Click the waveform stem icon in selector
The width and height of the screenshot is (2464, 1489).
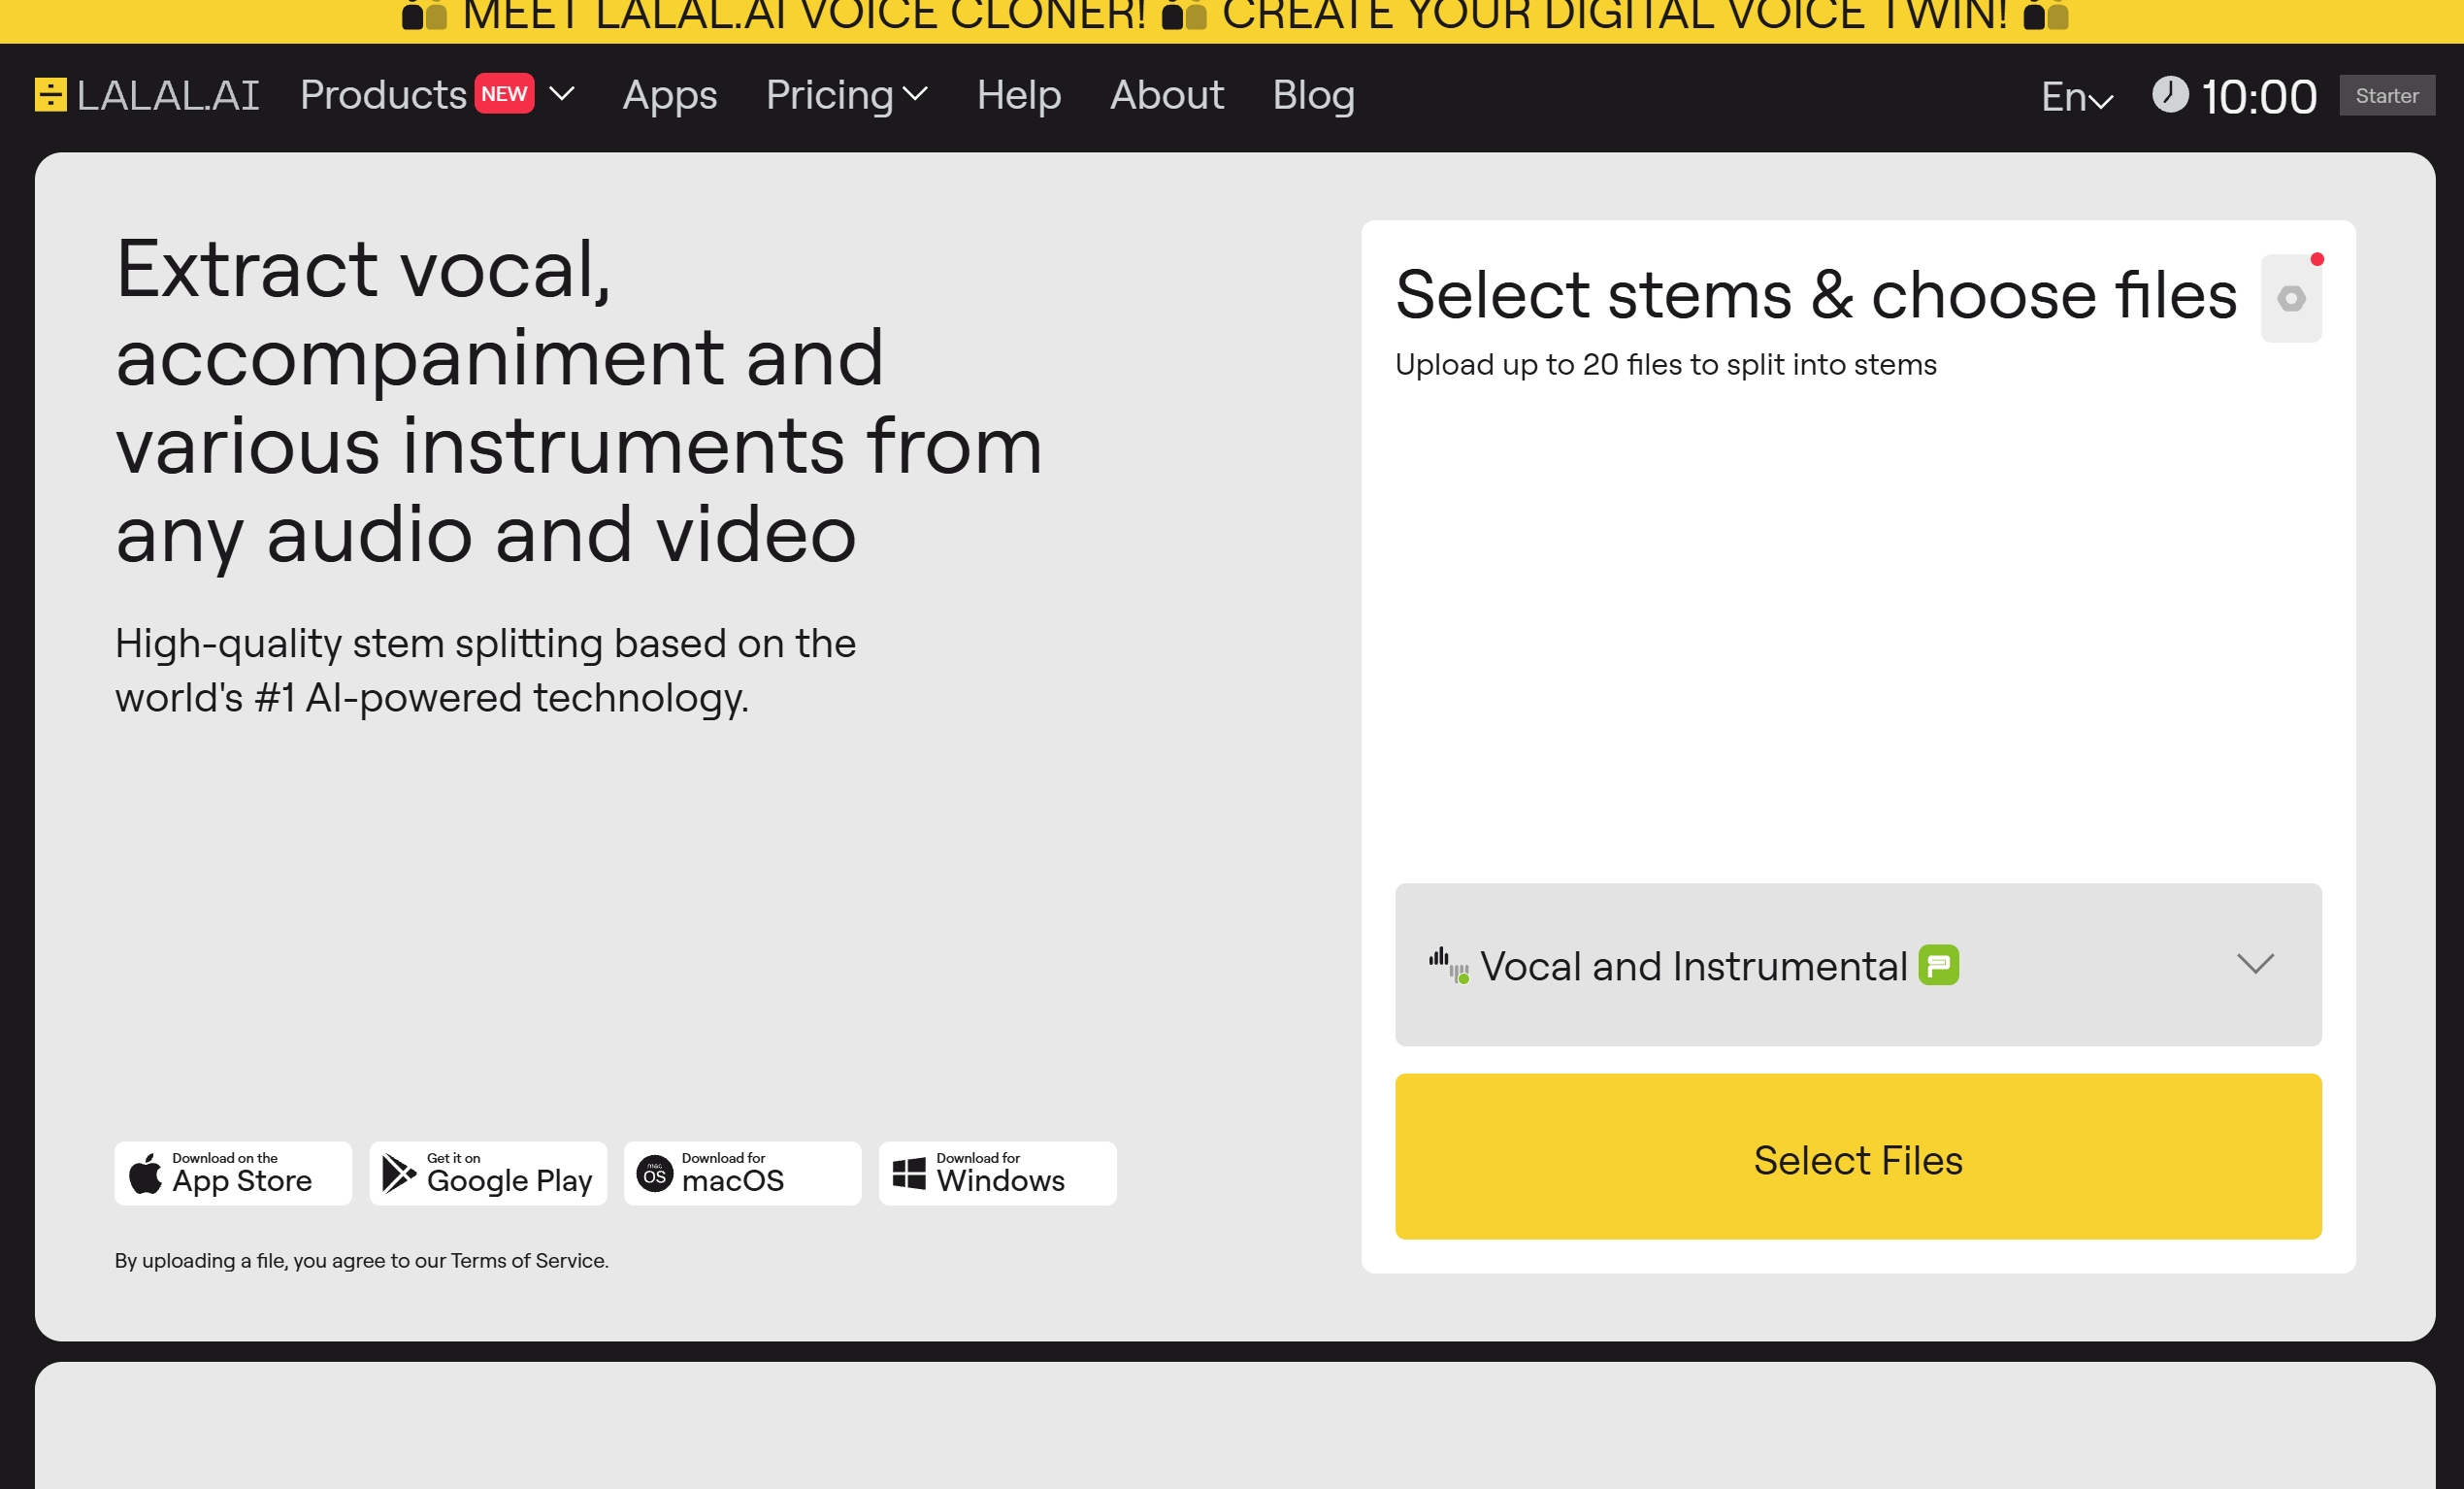(1448, 965)
